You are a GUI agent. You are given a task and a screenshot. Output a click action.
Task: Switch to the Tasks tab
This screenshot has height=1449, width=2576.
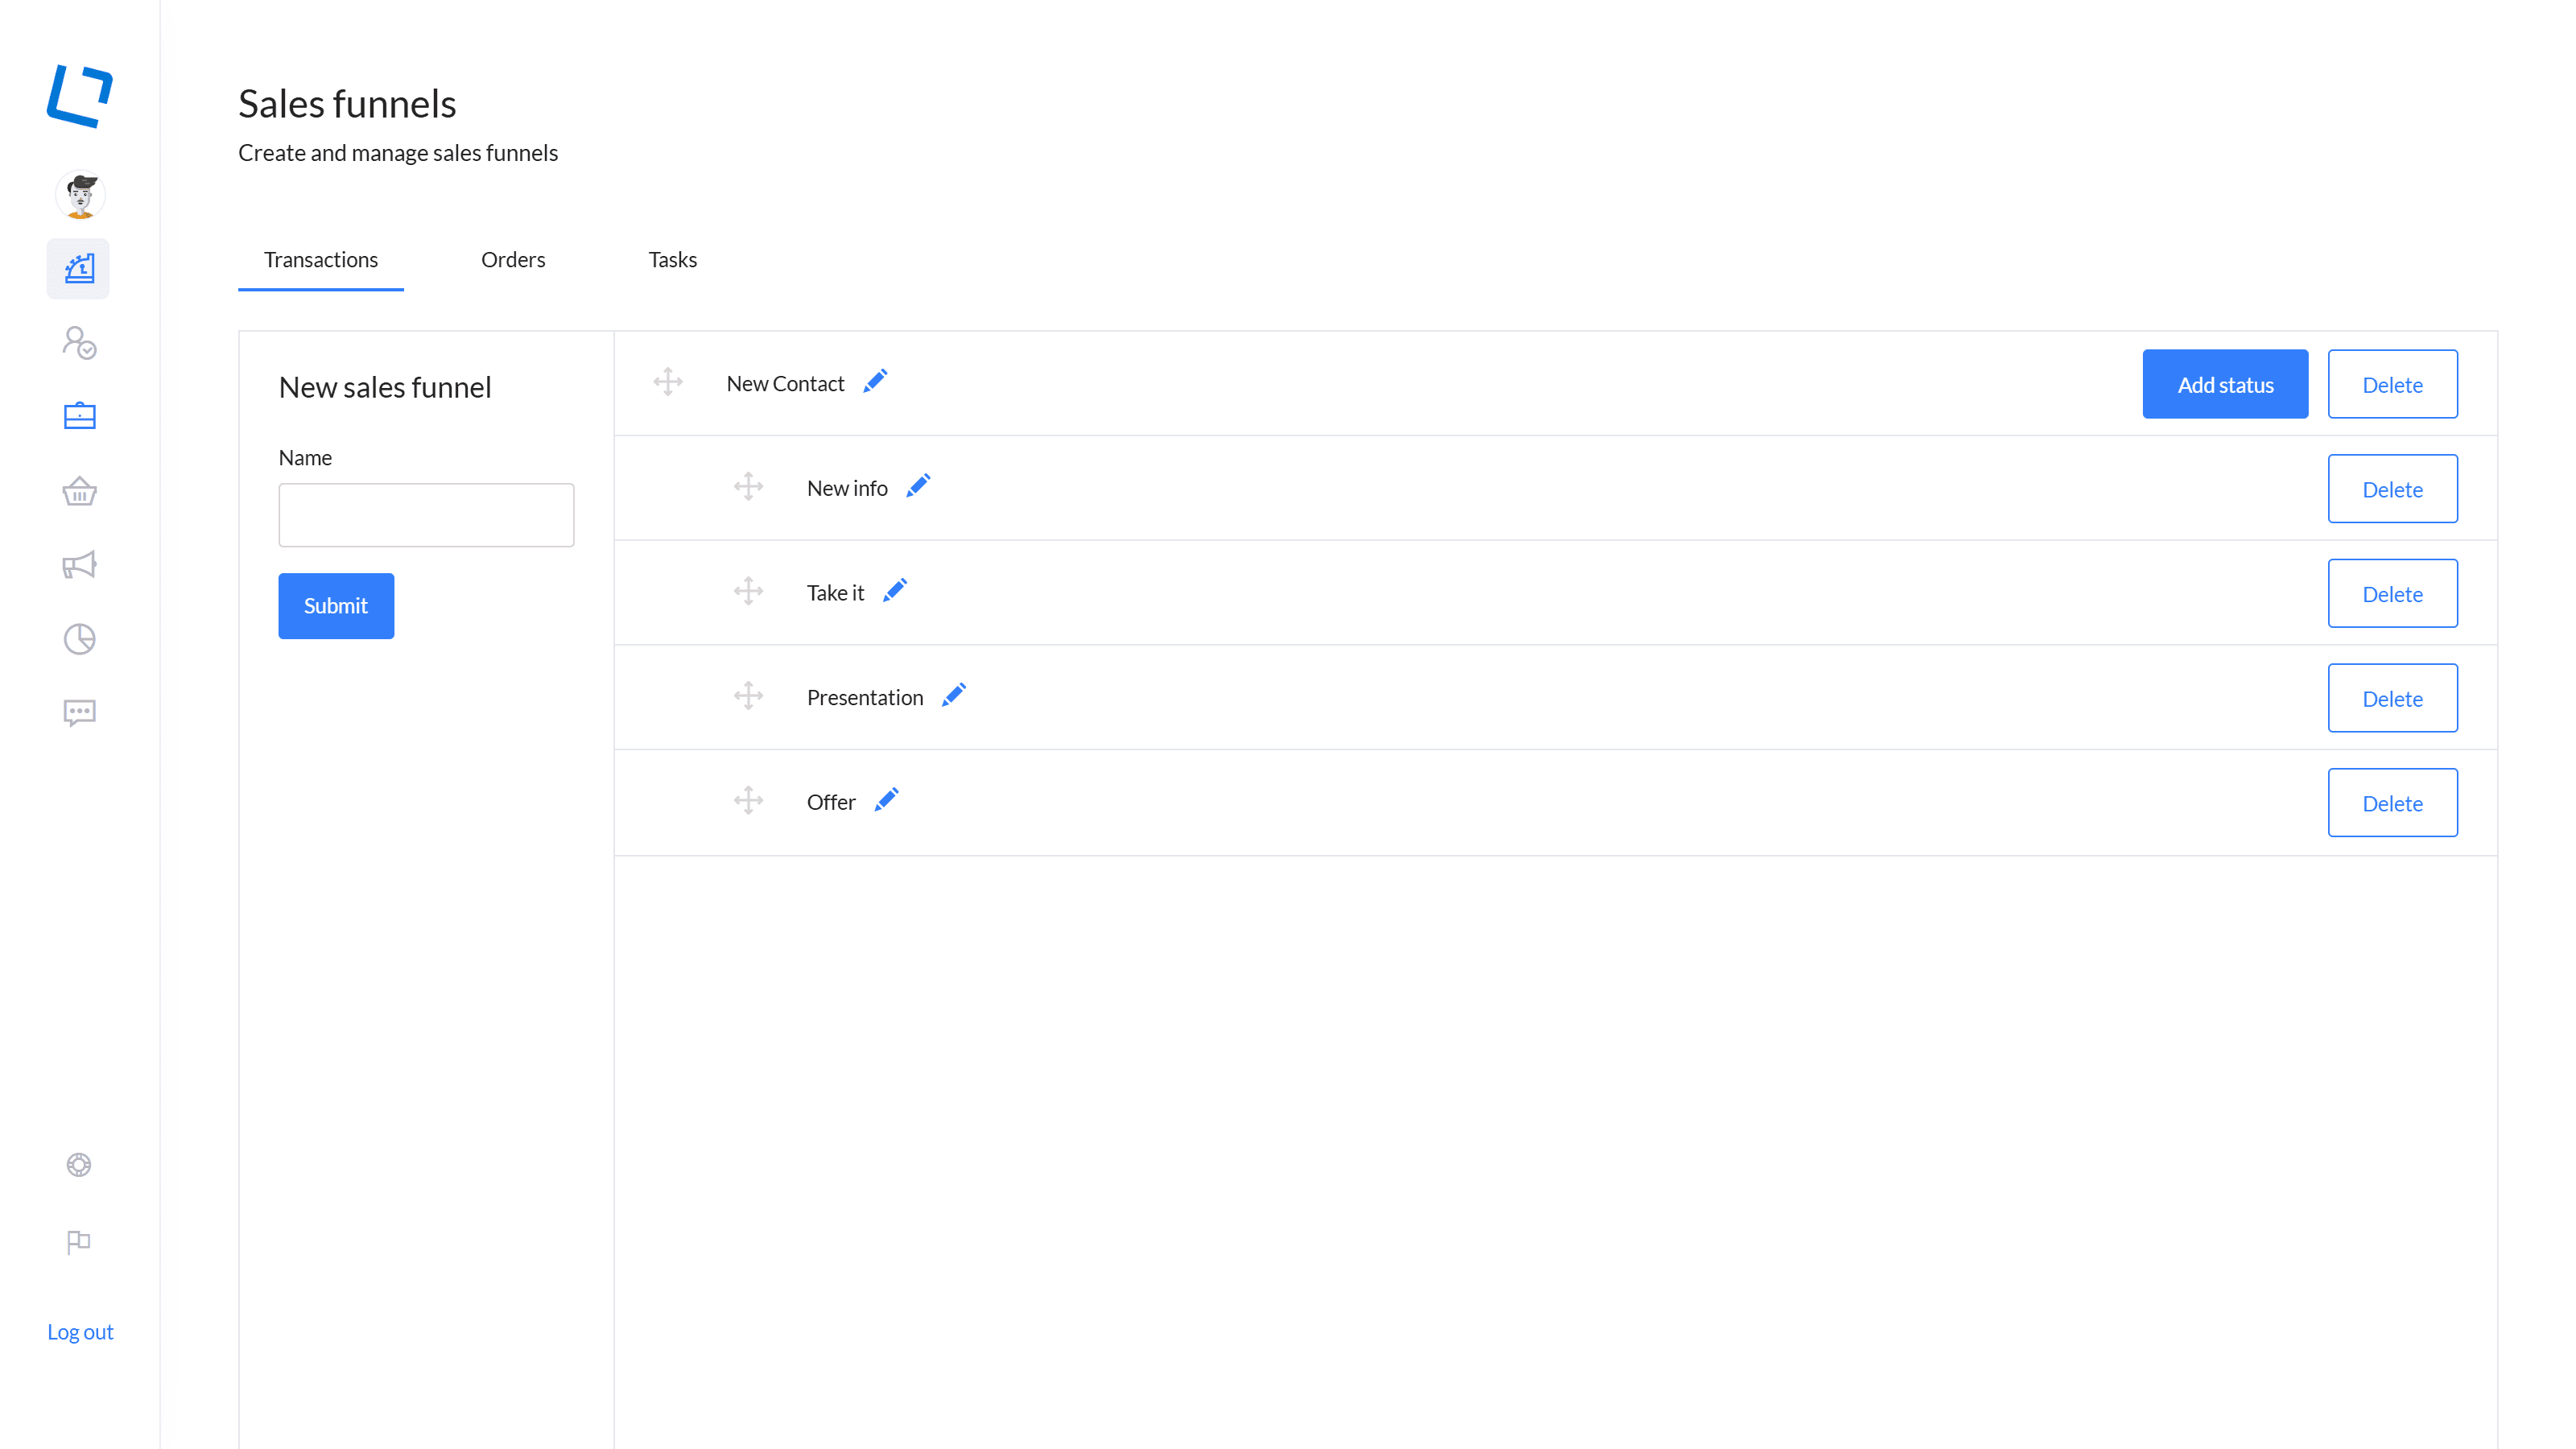[672, 260]
